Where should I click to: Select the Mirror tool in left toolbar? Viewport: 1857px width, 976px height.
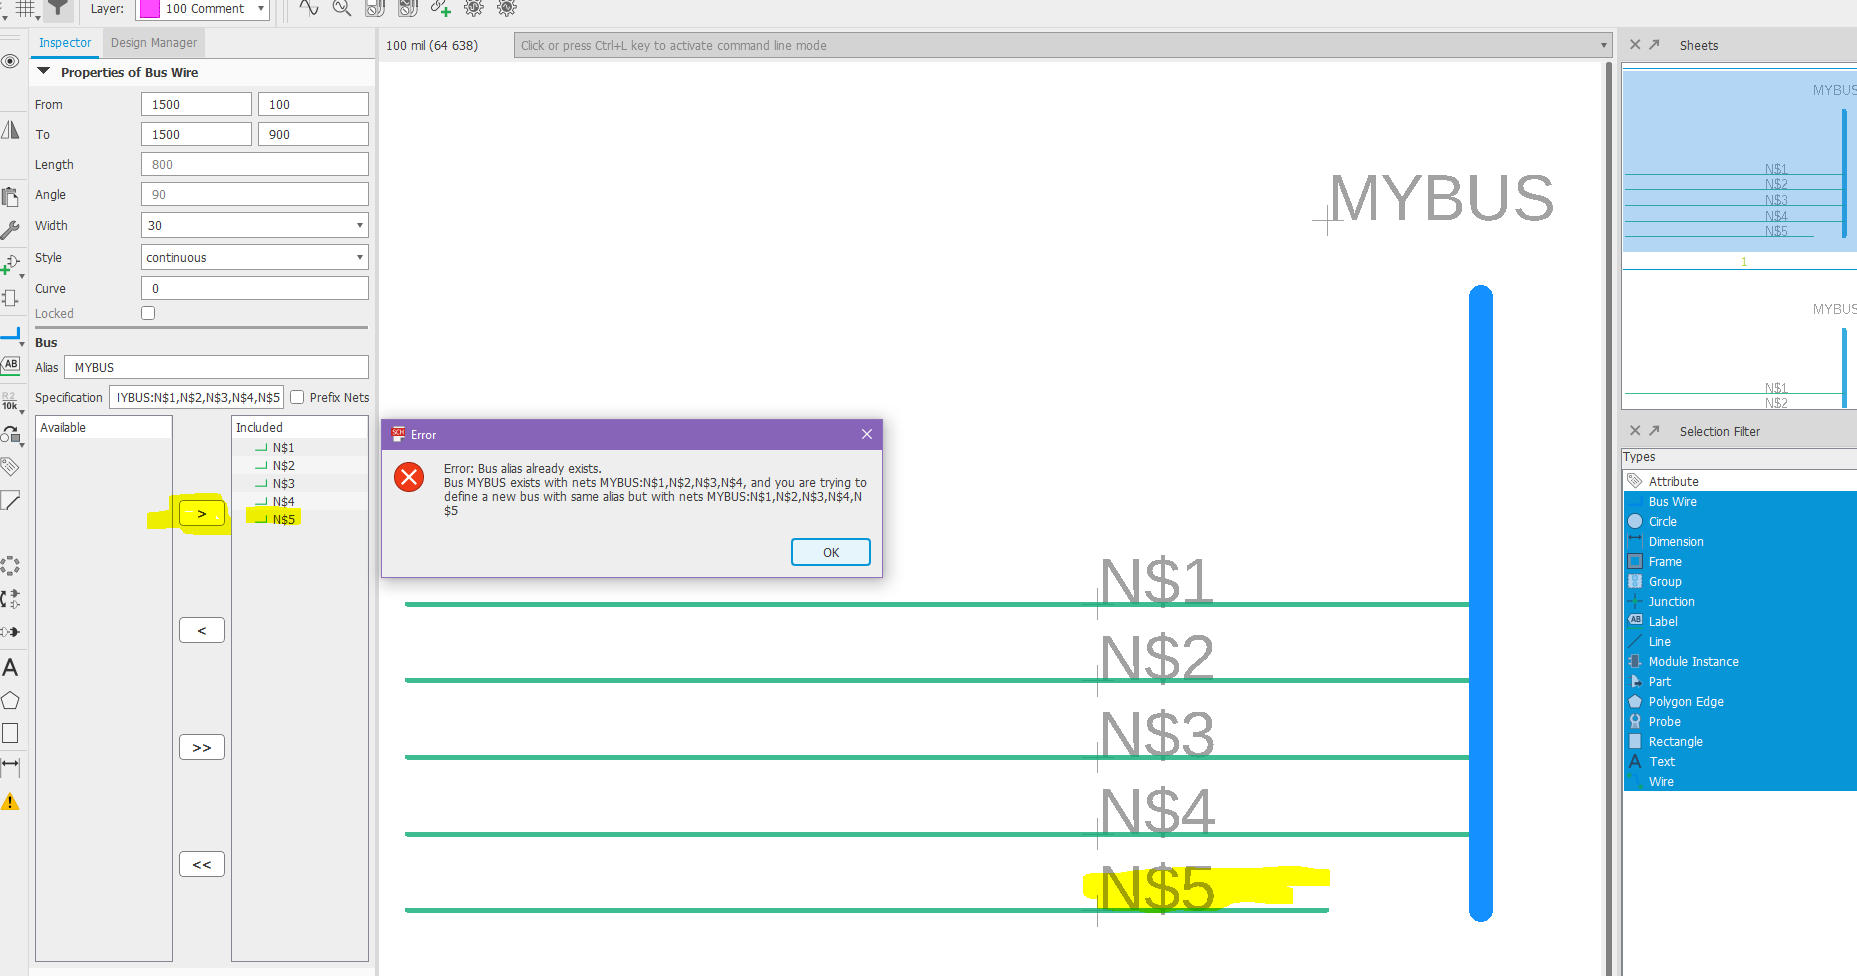pos(11,130)
